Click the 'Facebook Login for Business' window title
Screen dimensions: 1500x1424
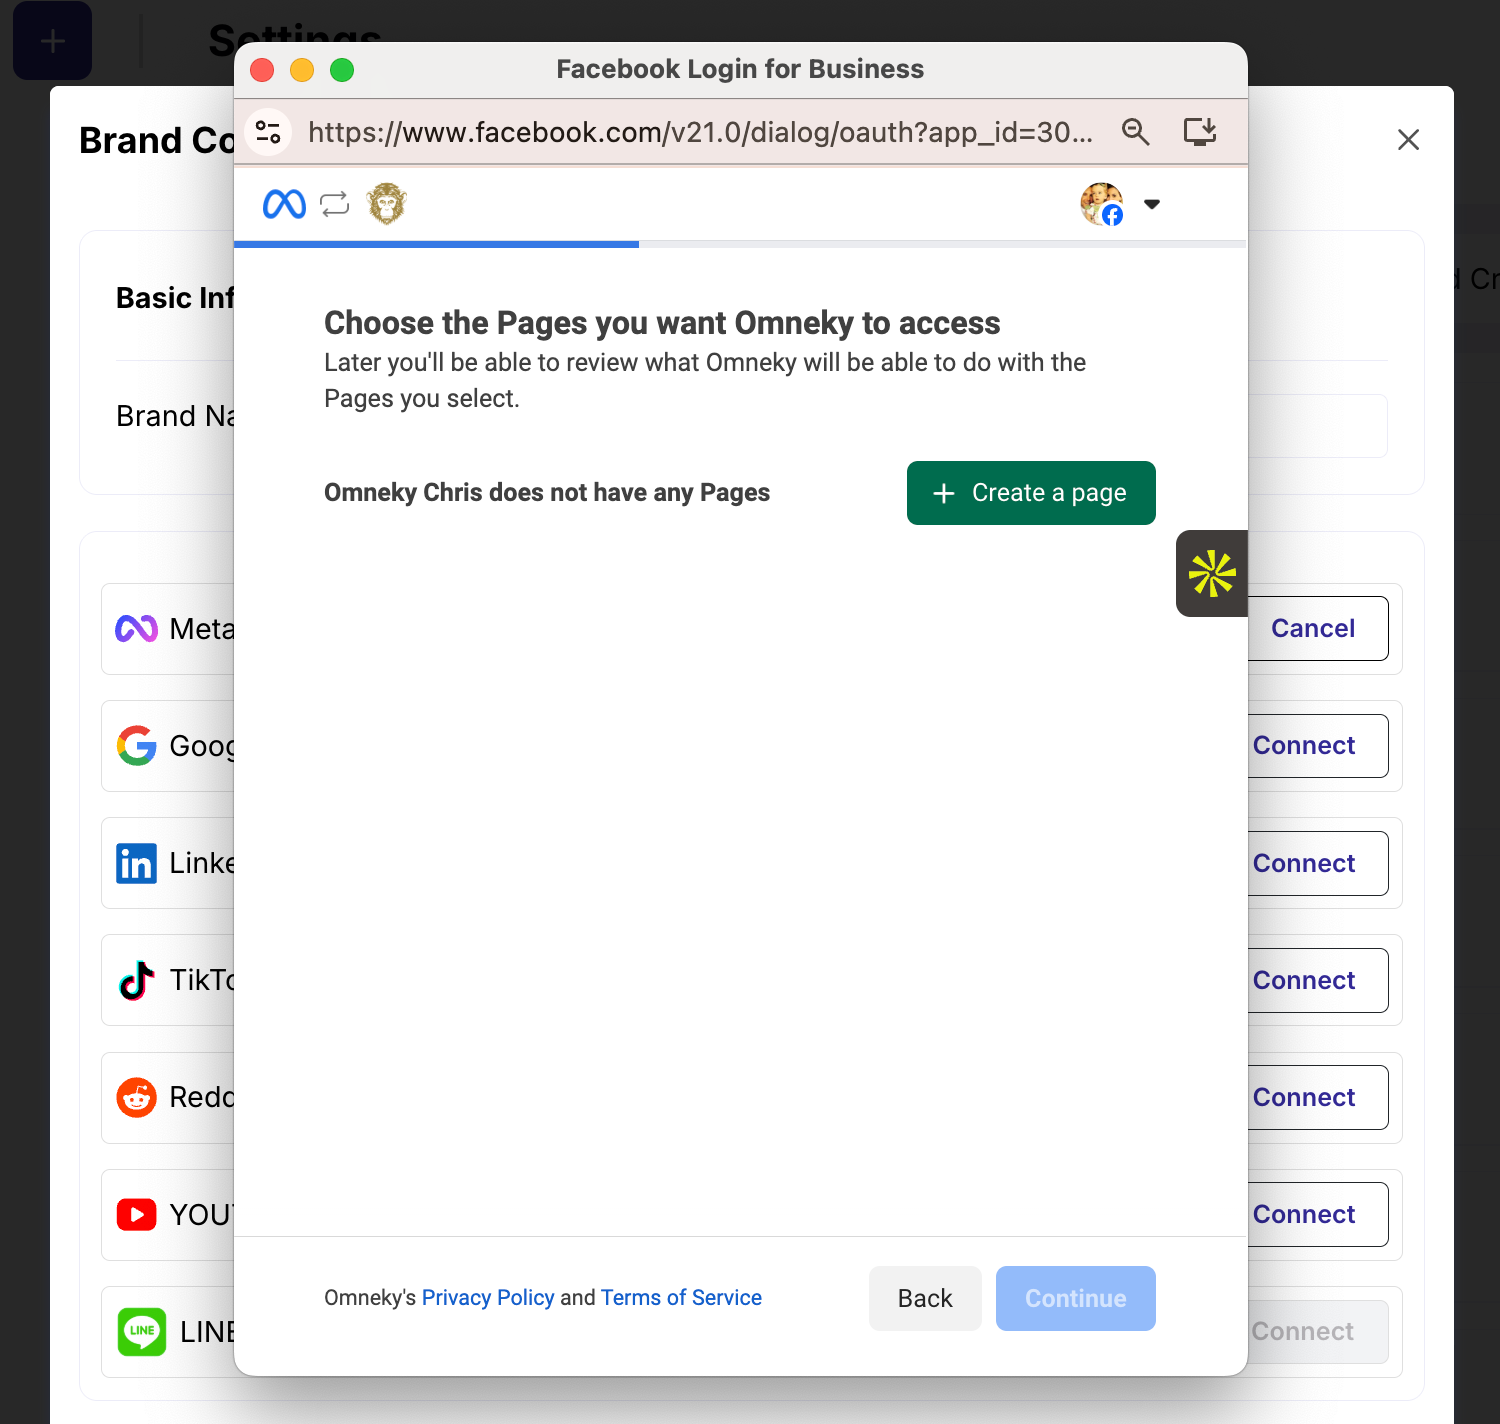pyautogui.click(x=740, y=69)
